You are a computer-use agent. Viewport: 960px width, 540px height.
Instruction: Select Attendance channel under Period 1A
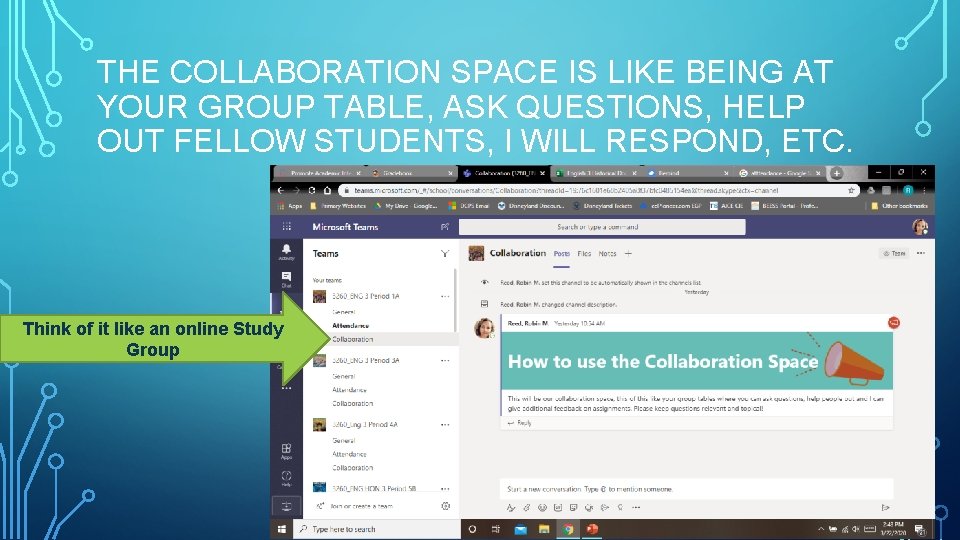pyautogui.click(x=350, y=326)
